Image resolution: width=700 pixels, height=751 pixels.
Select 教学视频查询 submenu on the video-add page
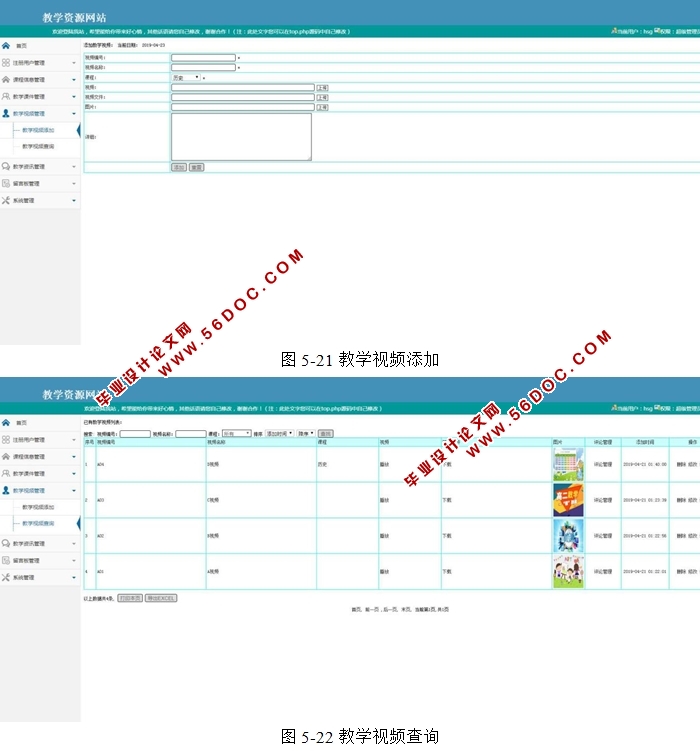tap(38, 147)
